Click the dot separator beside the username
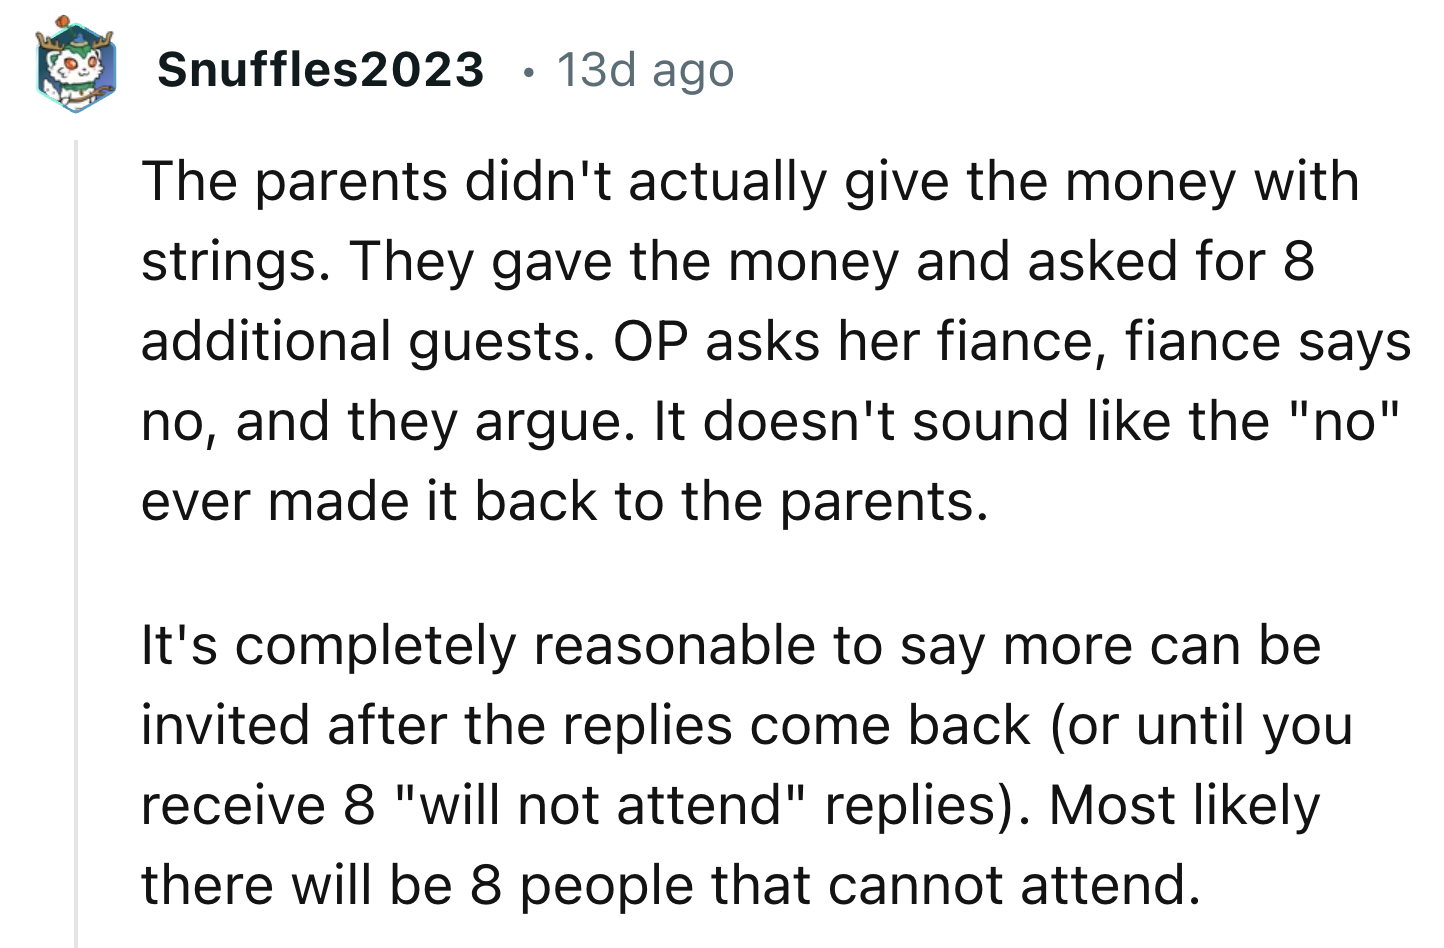This screenshot has height=948, width=1444. click(x=528, y=72)
